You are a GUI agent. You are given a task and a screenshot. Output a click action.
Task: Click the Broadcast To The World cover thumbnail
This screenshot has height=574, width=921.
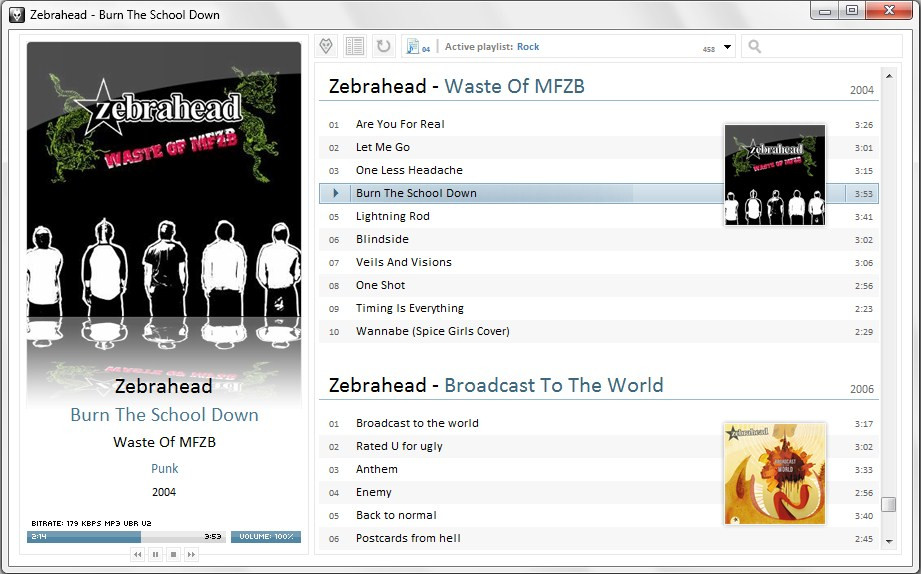[x=775, y=474]
